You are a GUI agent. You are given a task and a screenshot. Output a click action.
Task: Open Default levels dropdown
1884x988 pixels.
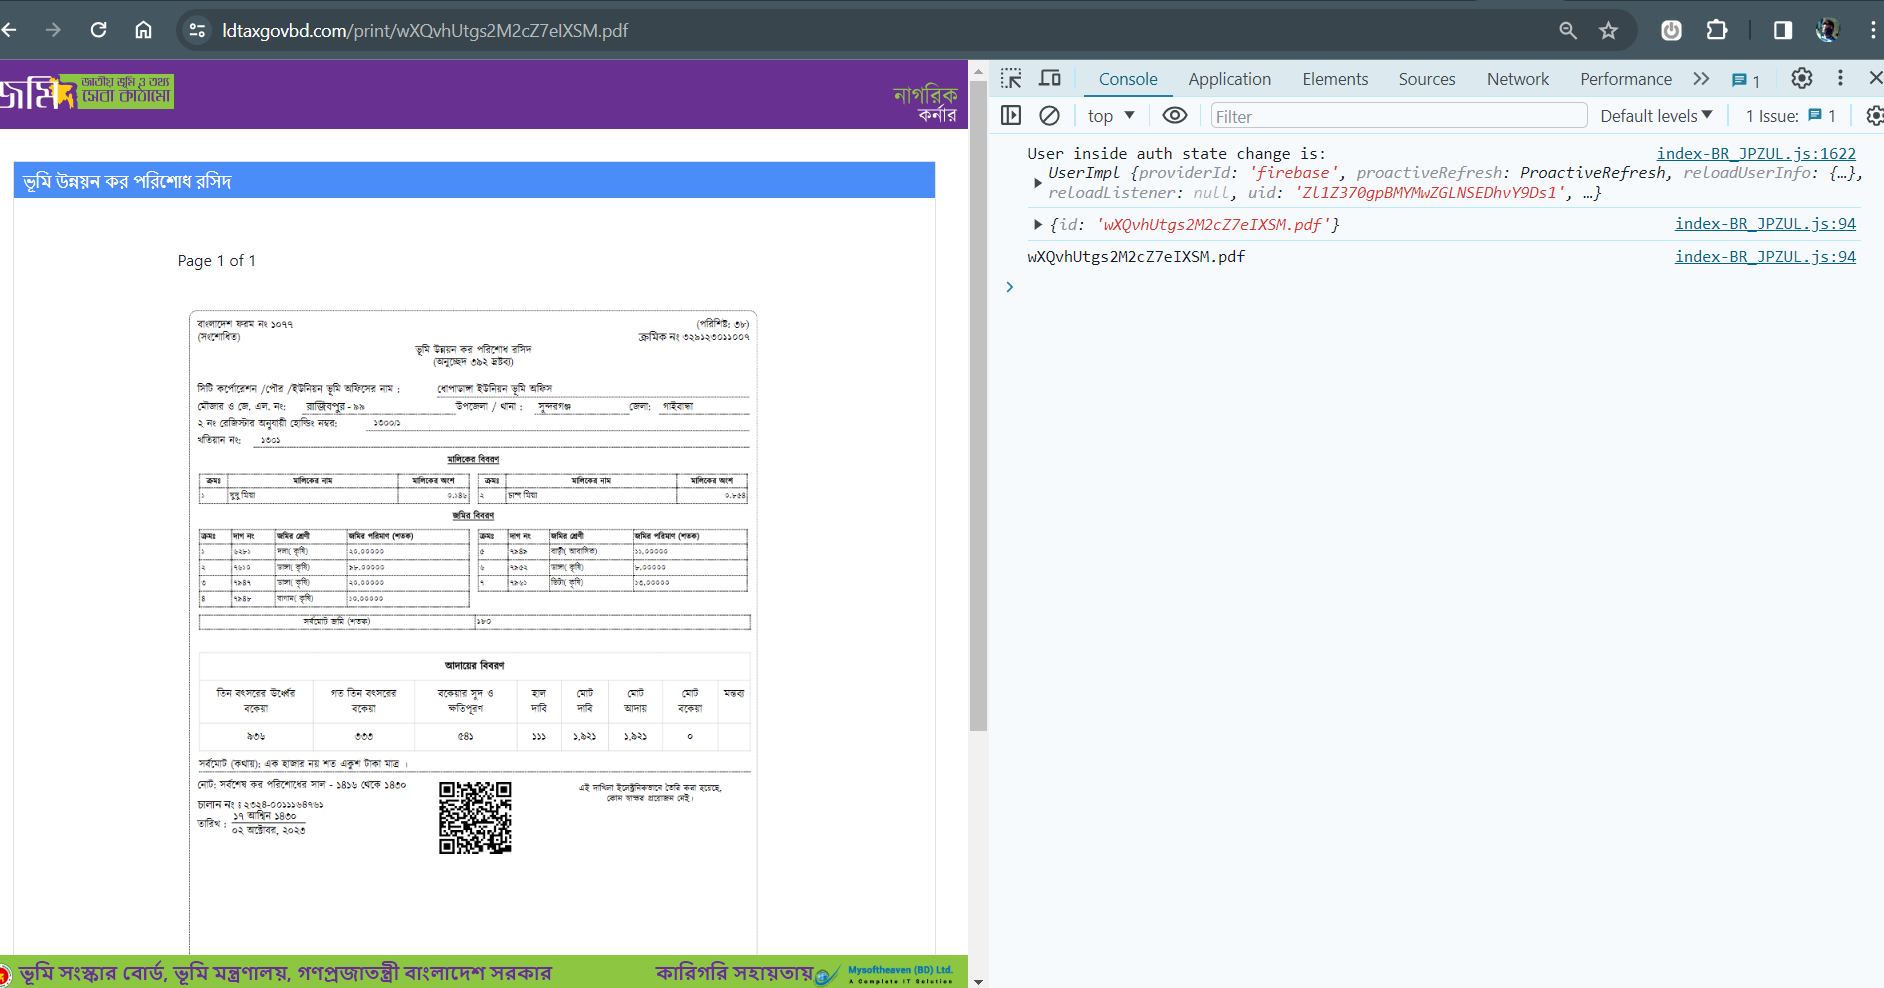(1656, 116)
